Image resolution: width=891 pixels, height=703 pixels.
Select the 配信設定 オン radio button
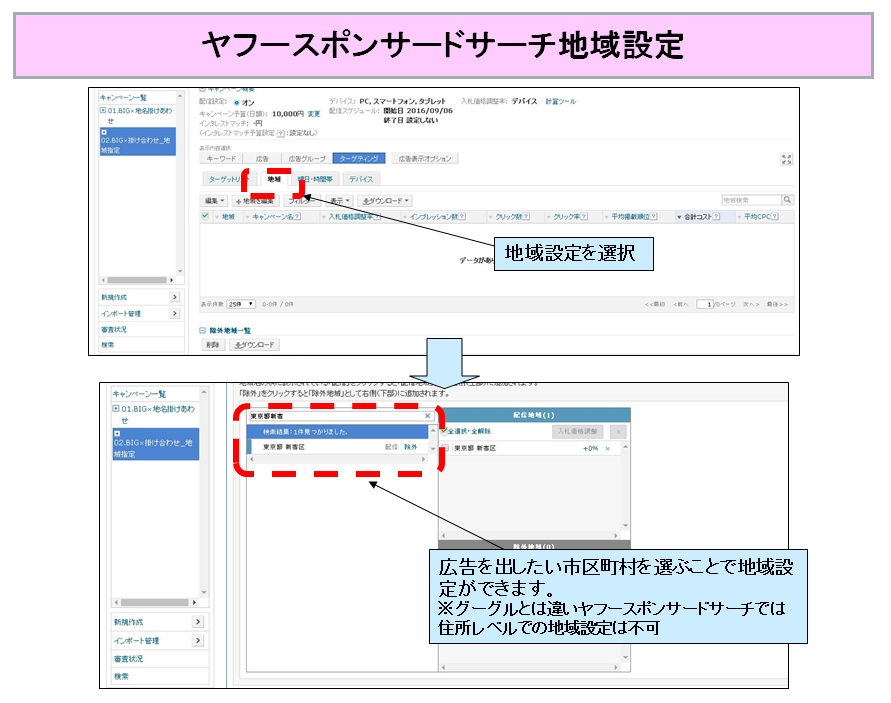click(237, 103)
